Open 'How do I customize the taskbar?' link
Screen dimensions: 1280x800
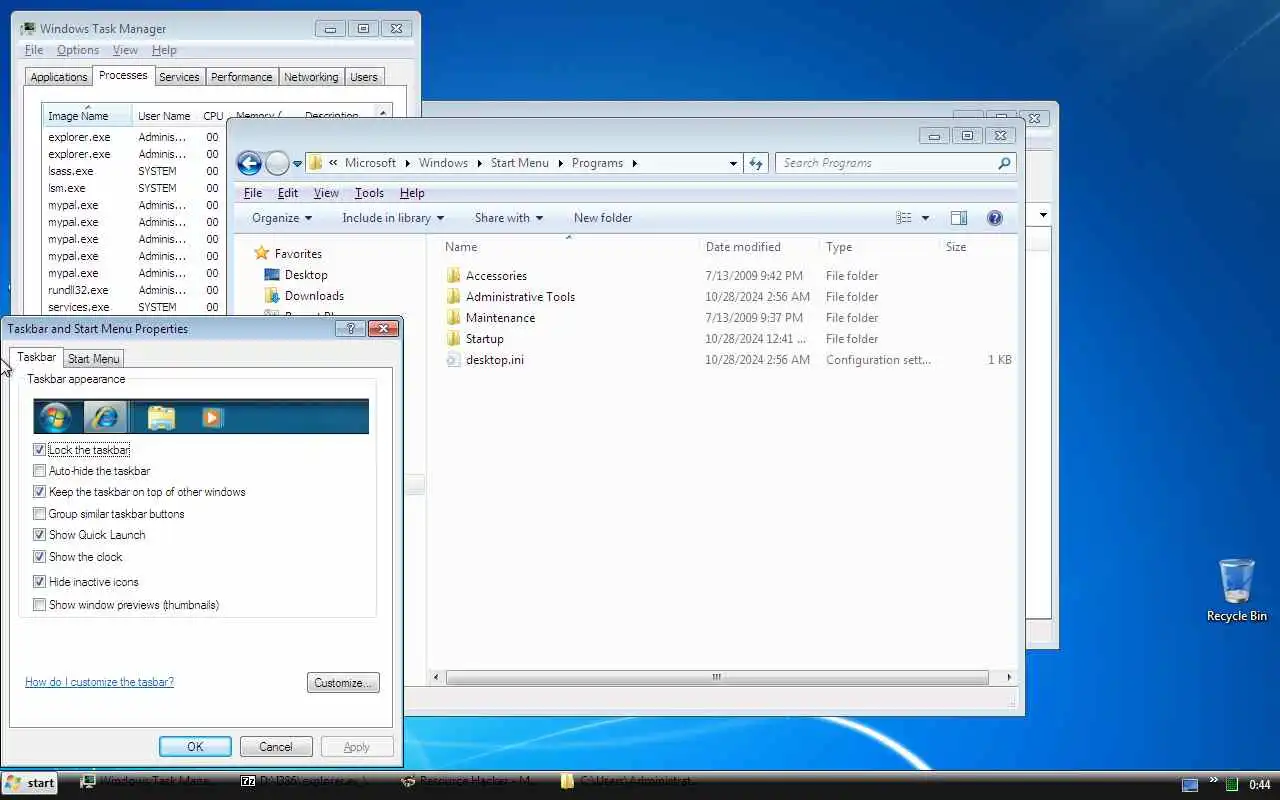pos(99,682)
